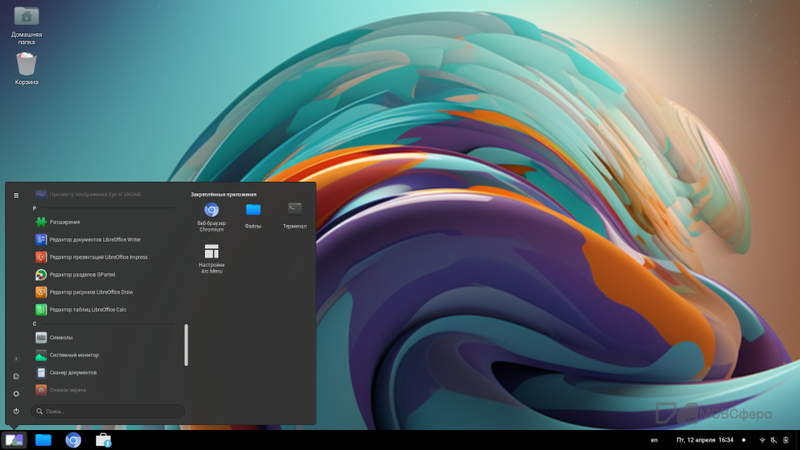Open the hamburger menu in Arc Menu
The width and height of the screenshot is (800, 450).
(16, 195)
